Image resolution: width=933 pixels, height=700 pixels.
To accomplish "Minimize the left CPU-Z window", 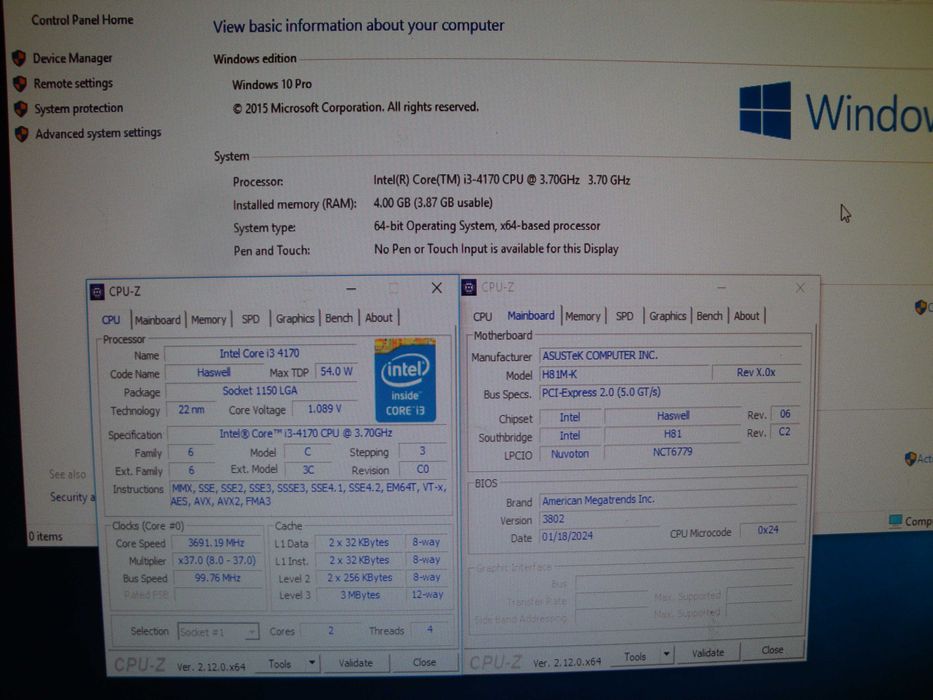I will point(351,289).
